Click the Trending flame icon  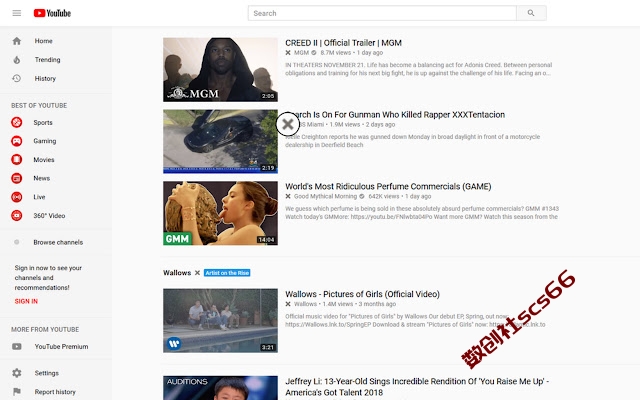(17, 60)
